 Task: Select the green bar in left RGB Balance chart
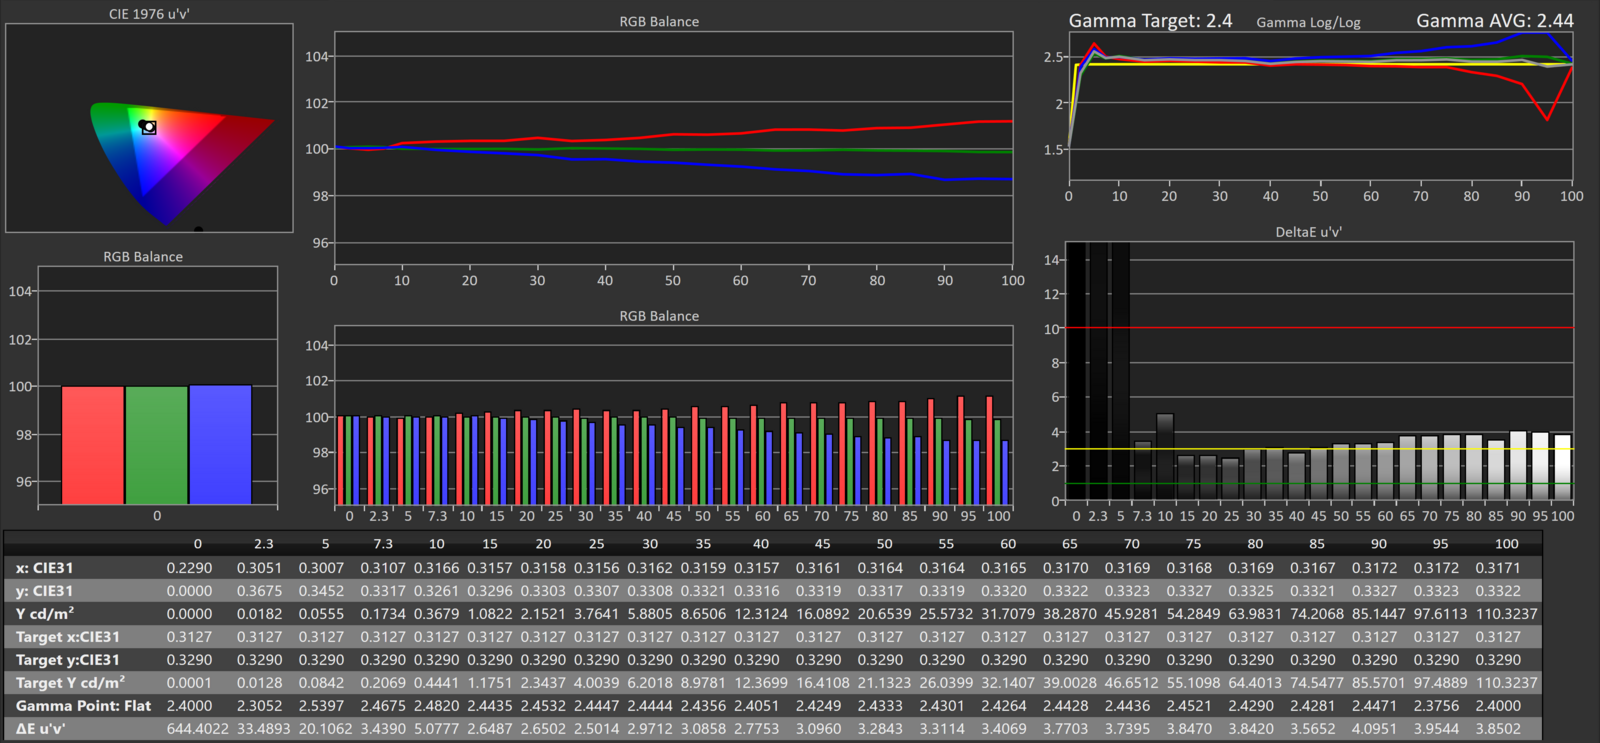tap(157, 445)
